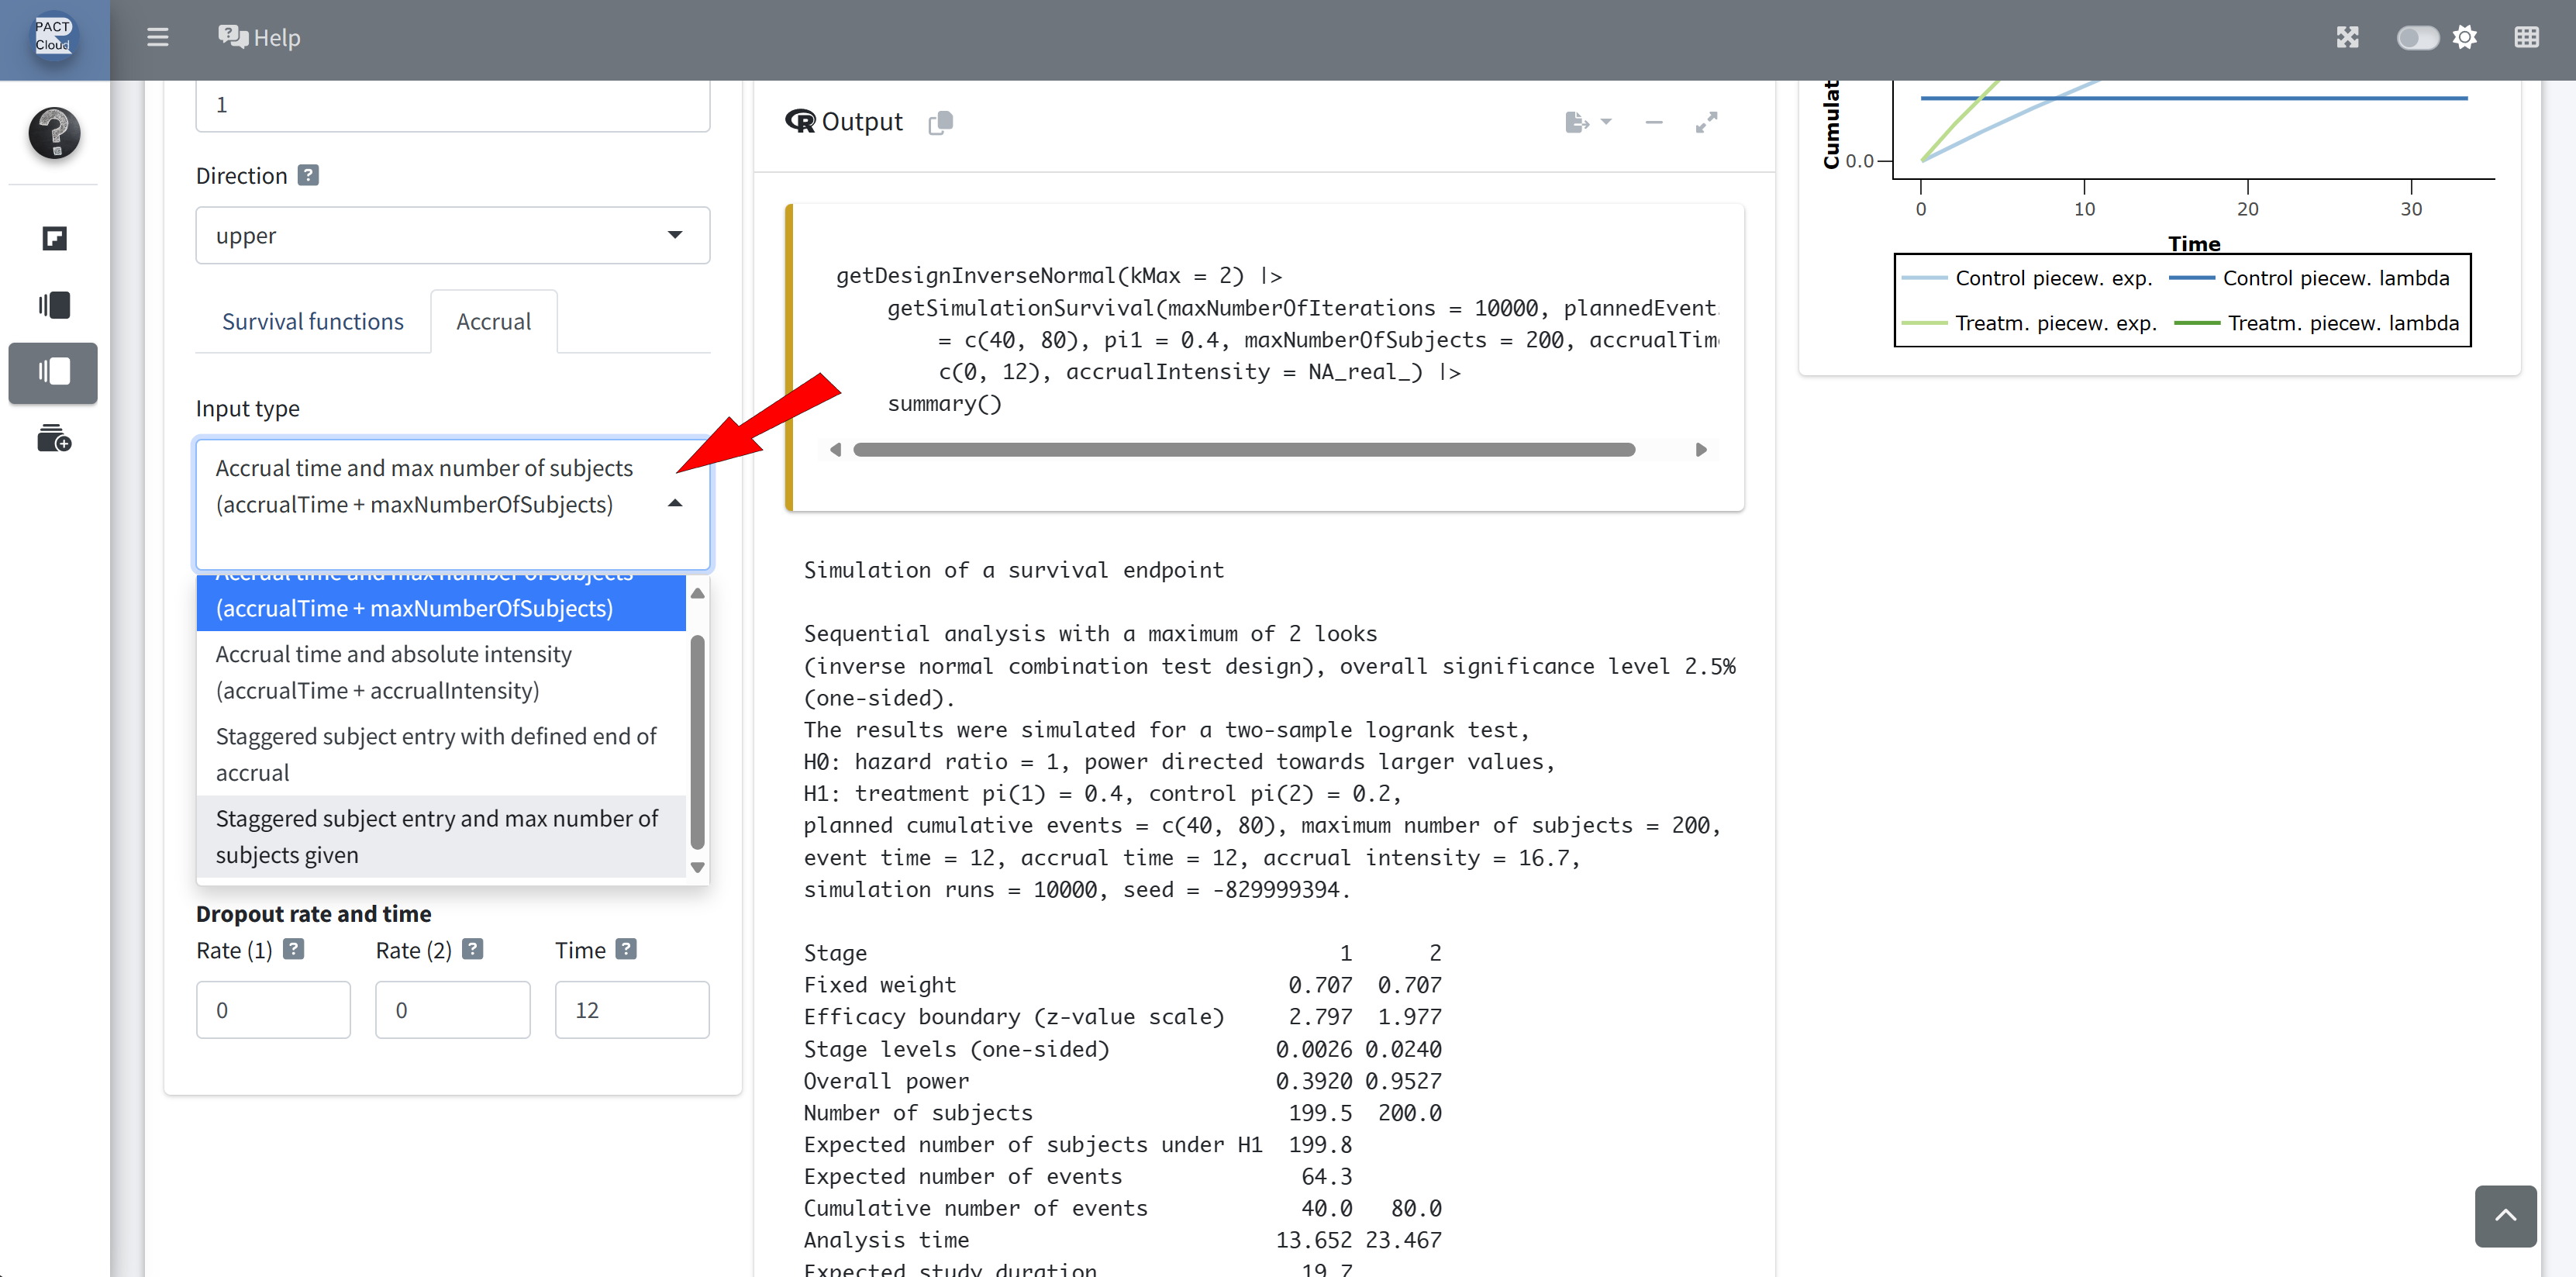Click the question mark help icon in sidebar

tap(54, 133)
